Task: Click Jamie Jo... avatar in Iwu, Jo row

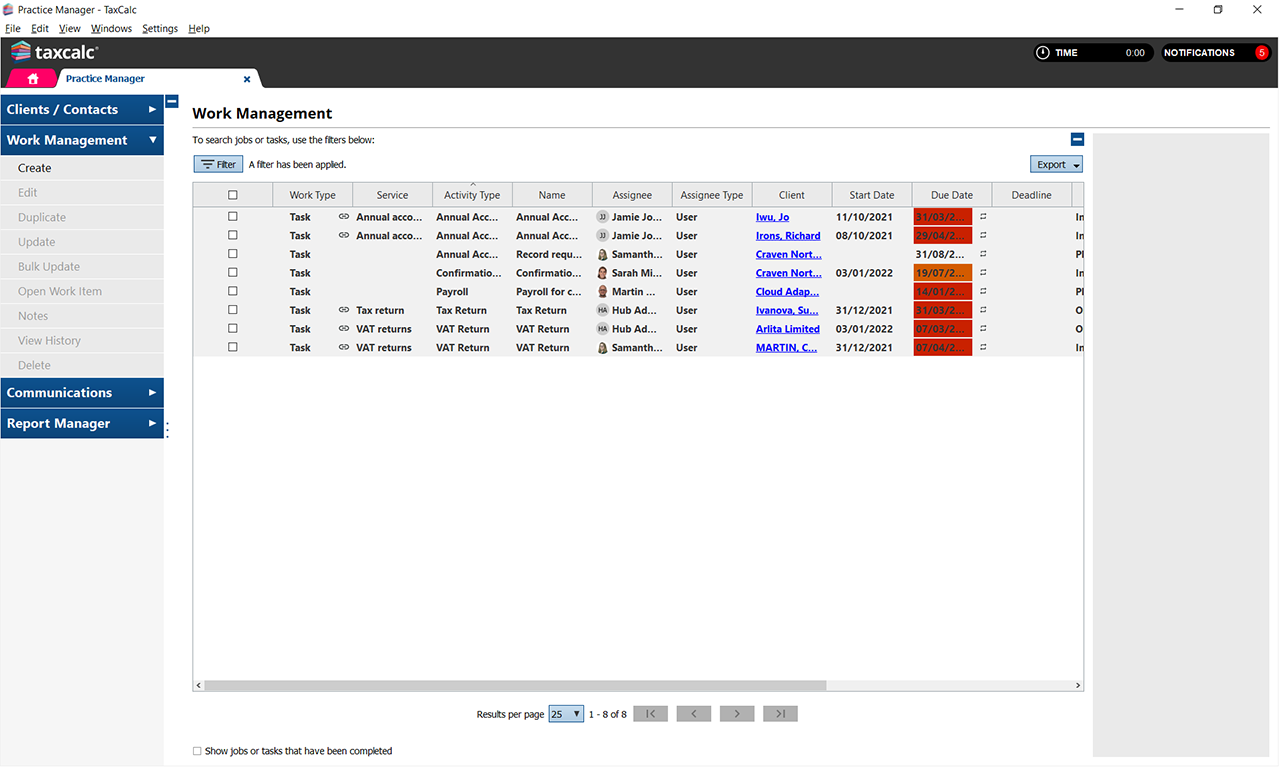Action: 602,217
